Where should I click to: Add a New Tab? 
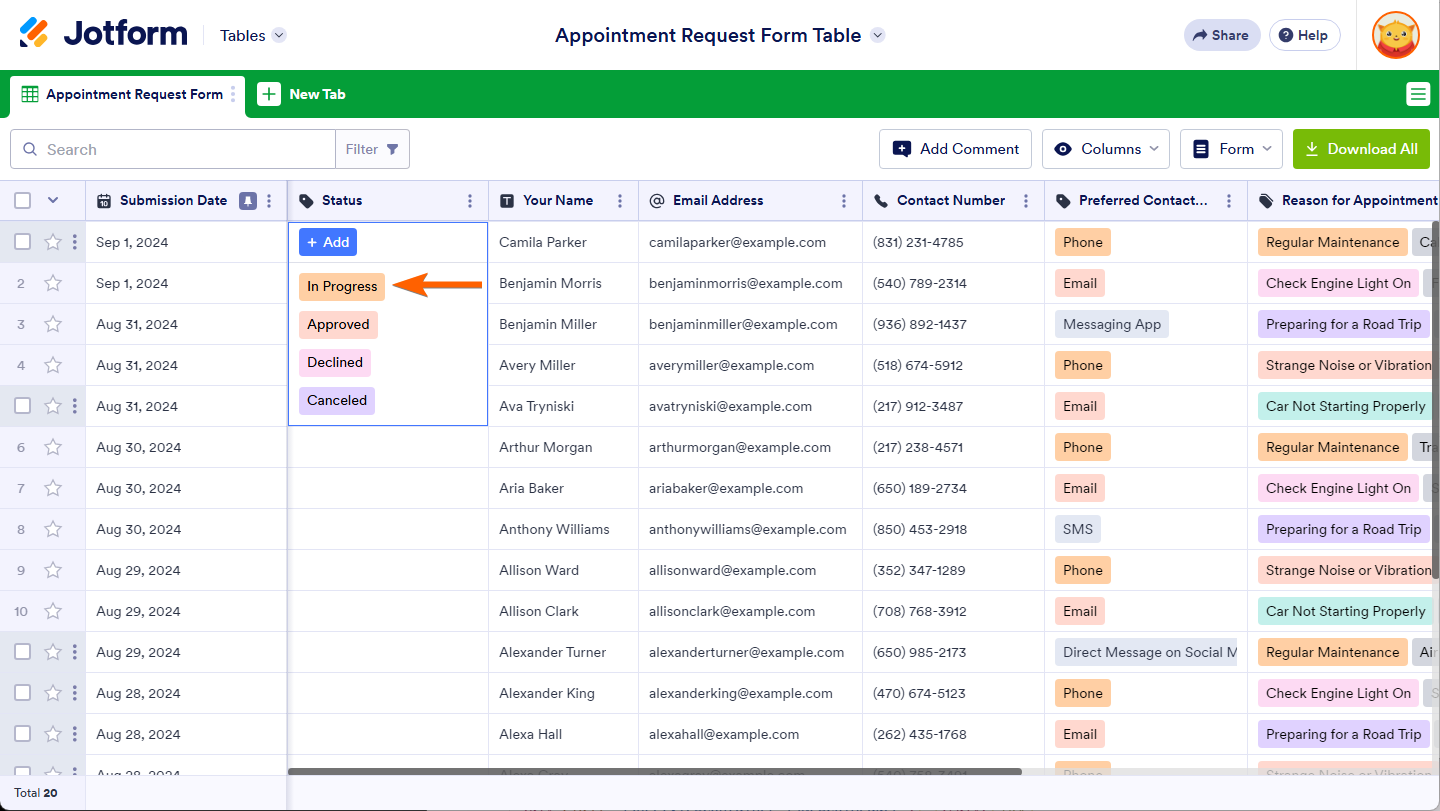click(x=303, y=94)
